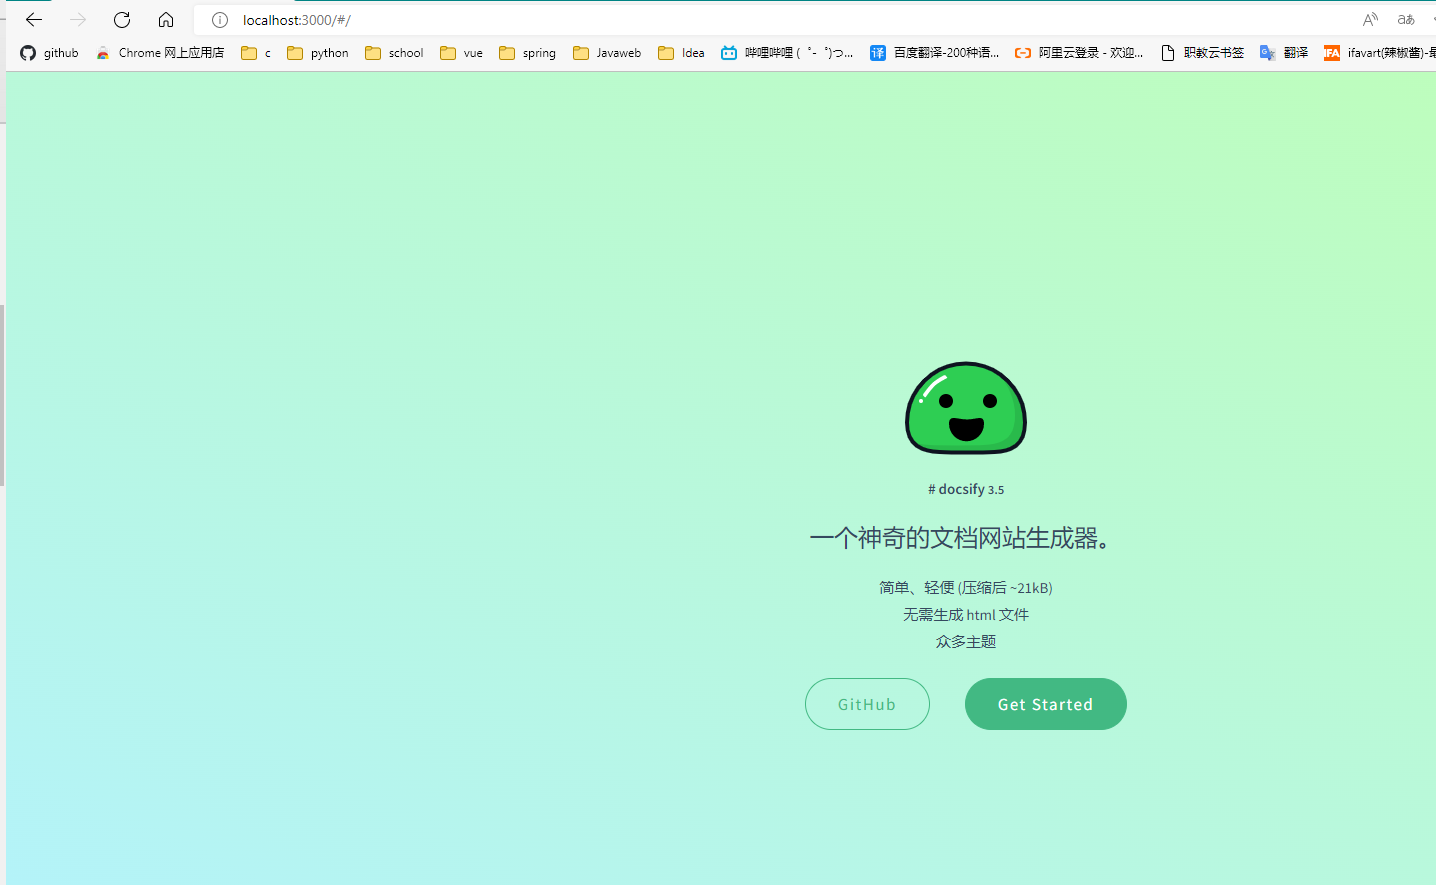Open the vue bookmark folder
Viewport: 1436px width, 885px height.
tap(461, 53)
